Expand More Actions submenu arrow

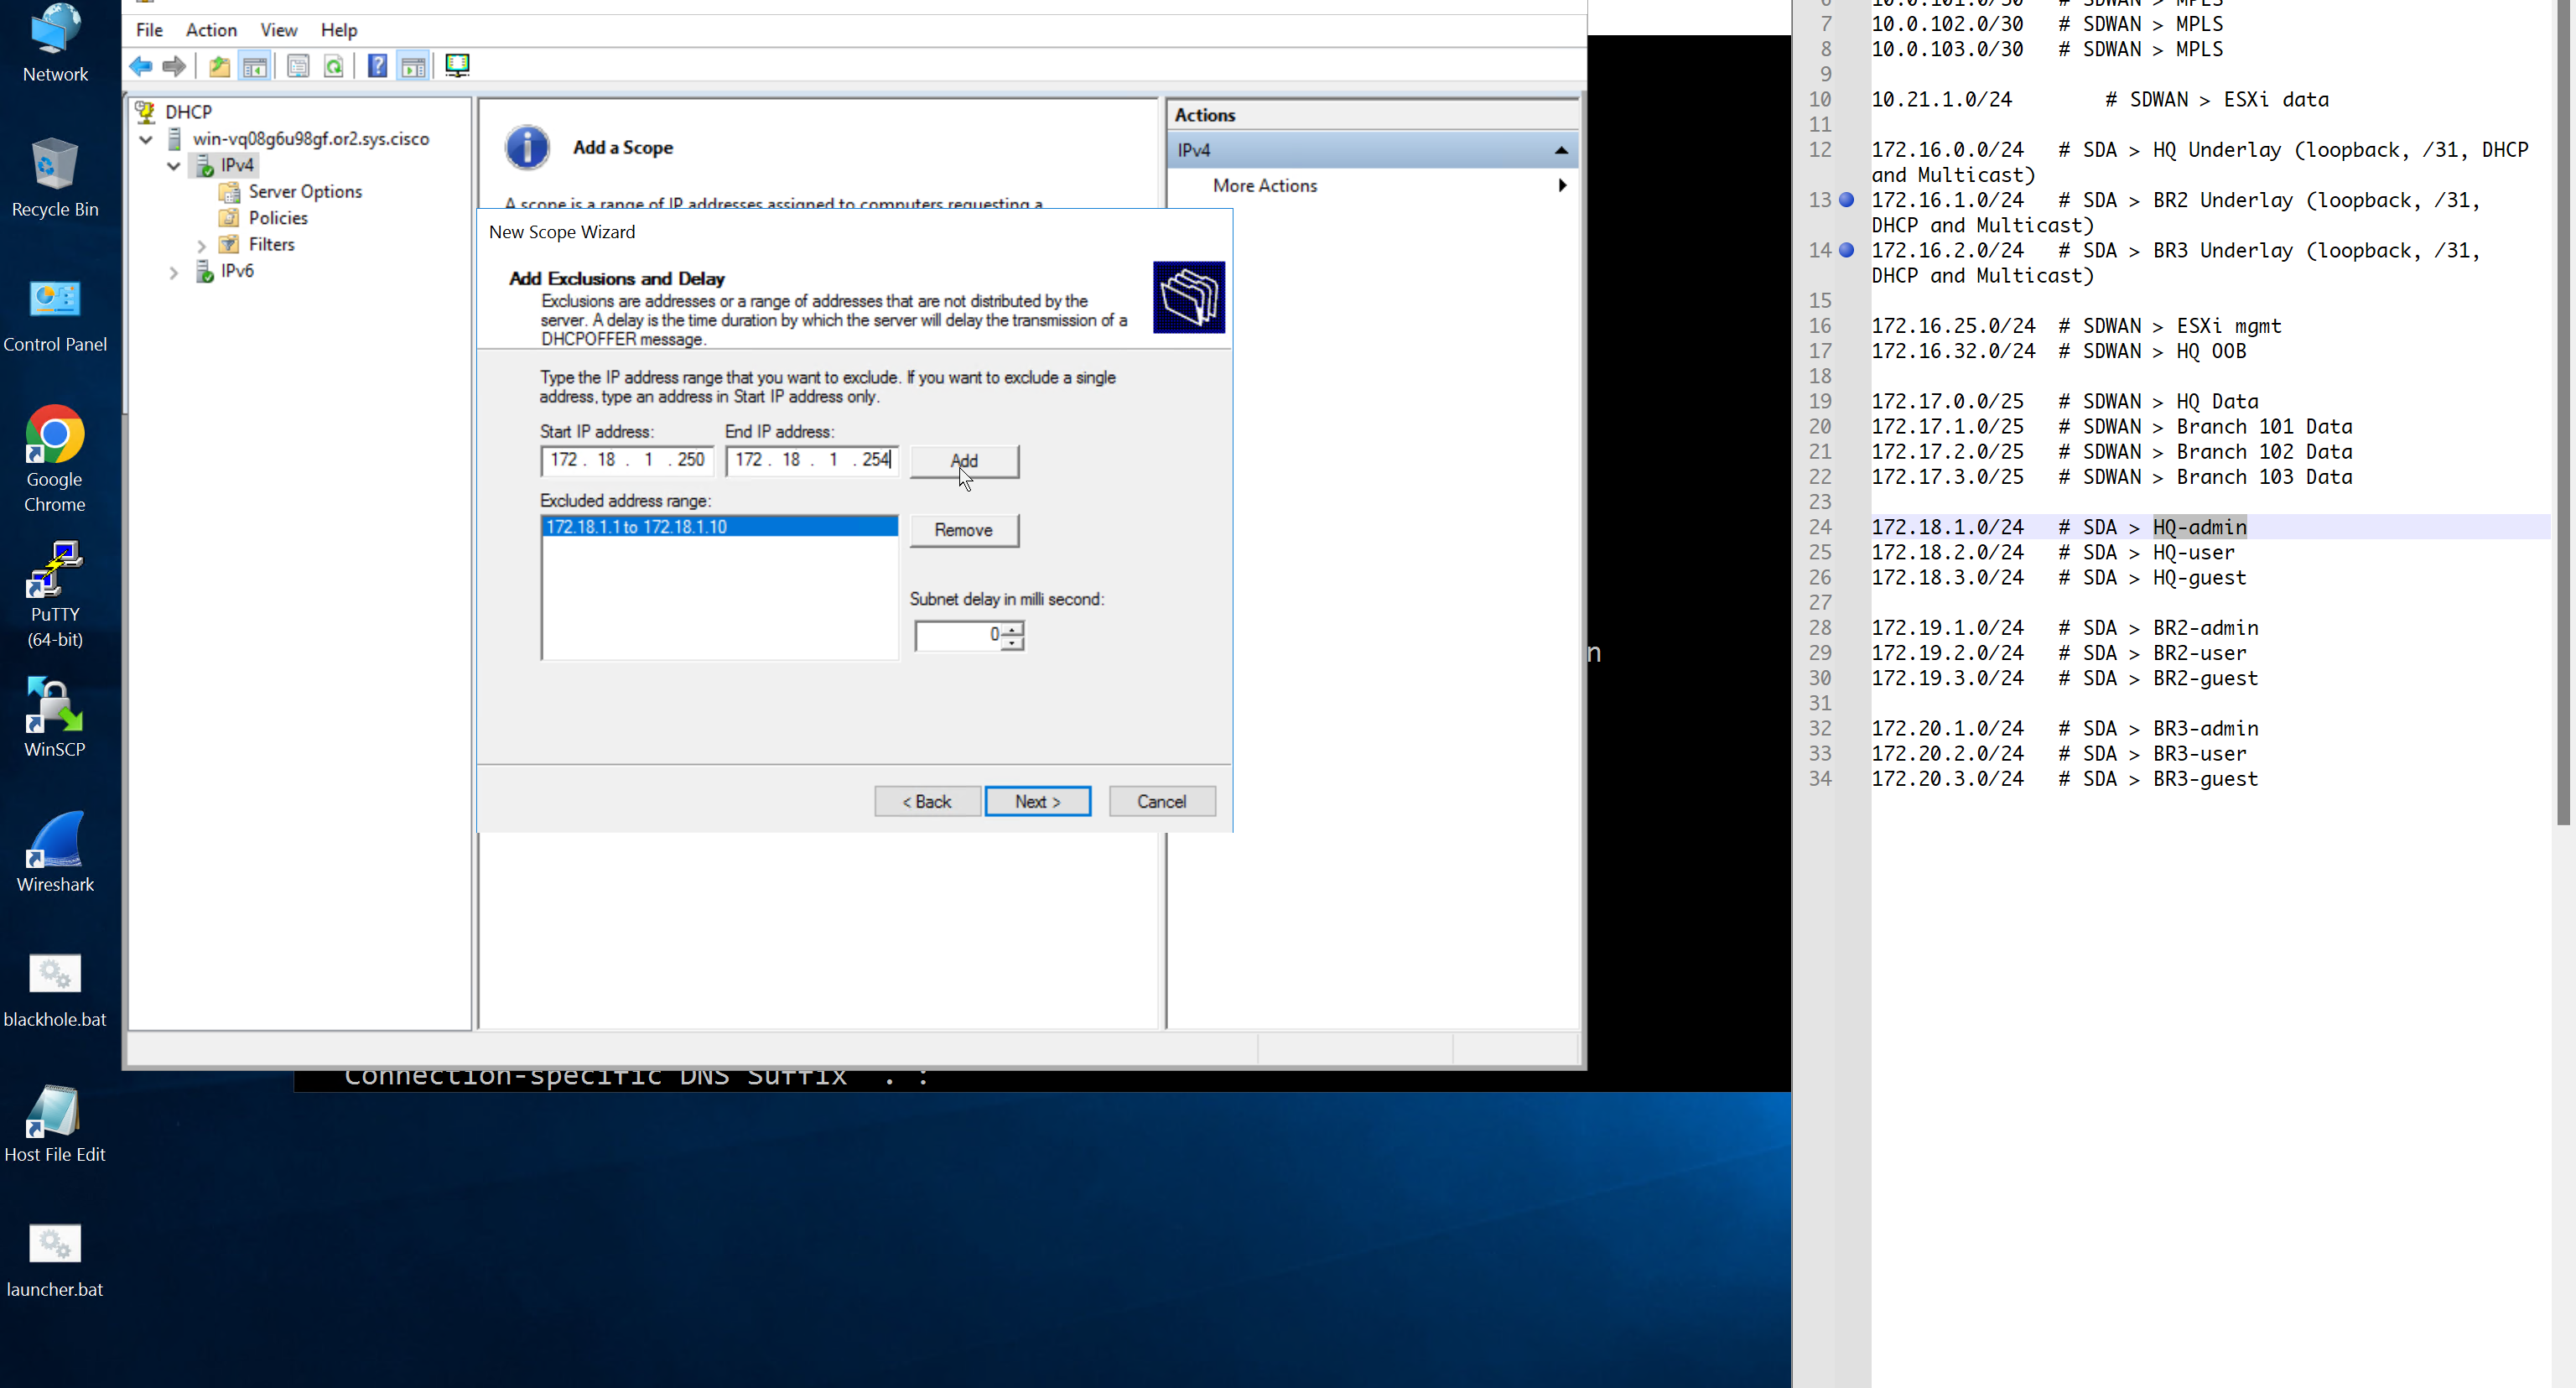point(1561,186)
